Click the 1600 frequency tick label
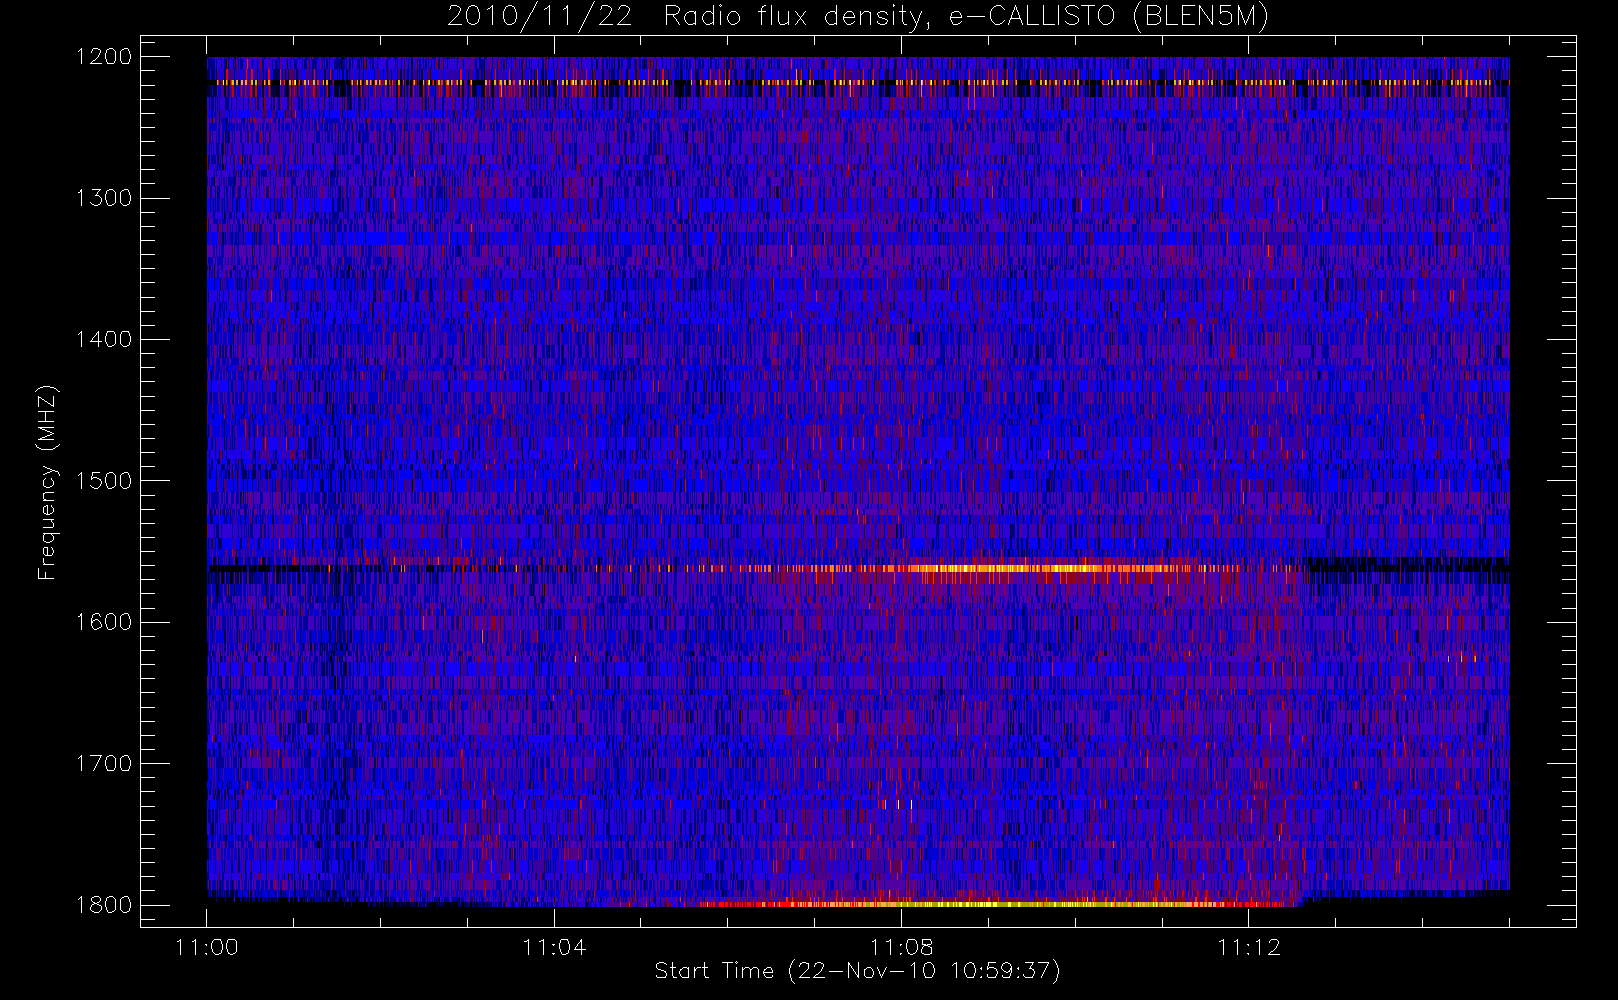This screenshot has width=1618, height=1000. [105, 622]
